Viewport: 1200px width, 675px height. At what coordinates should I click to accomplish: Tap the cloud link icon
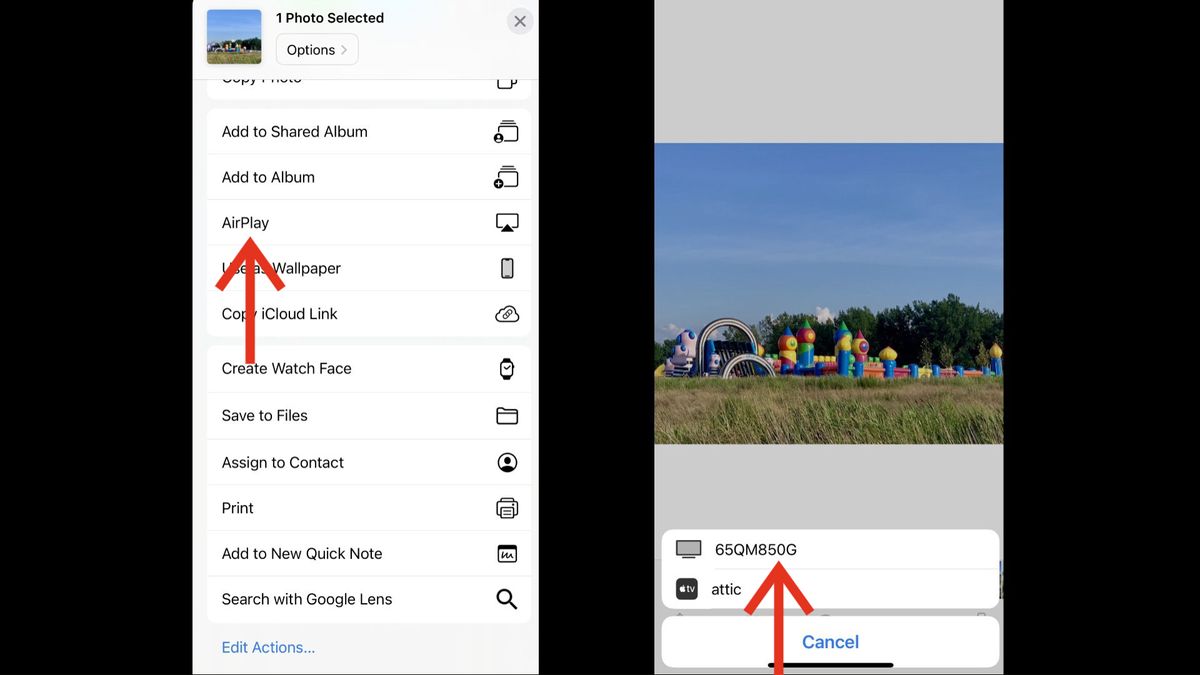507,314
